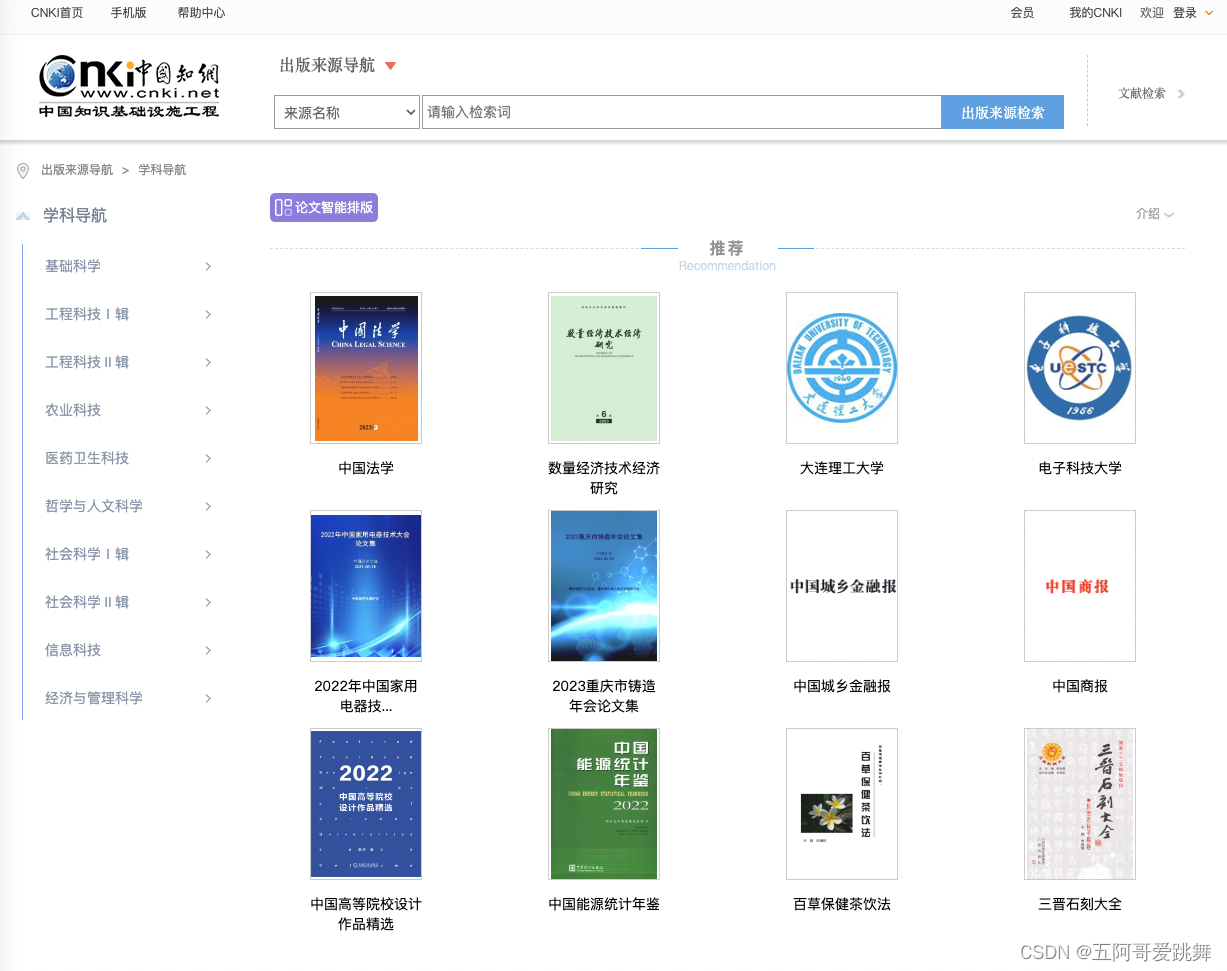Expand chevron next to 经济与管理科学
Viewport: 1227px width, 971px height.
click(208, 698)
